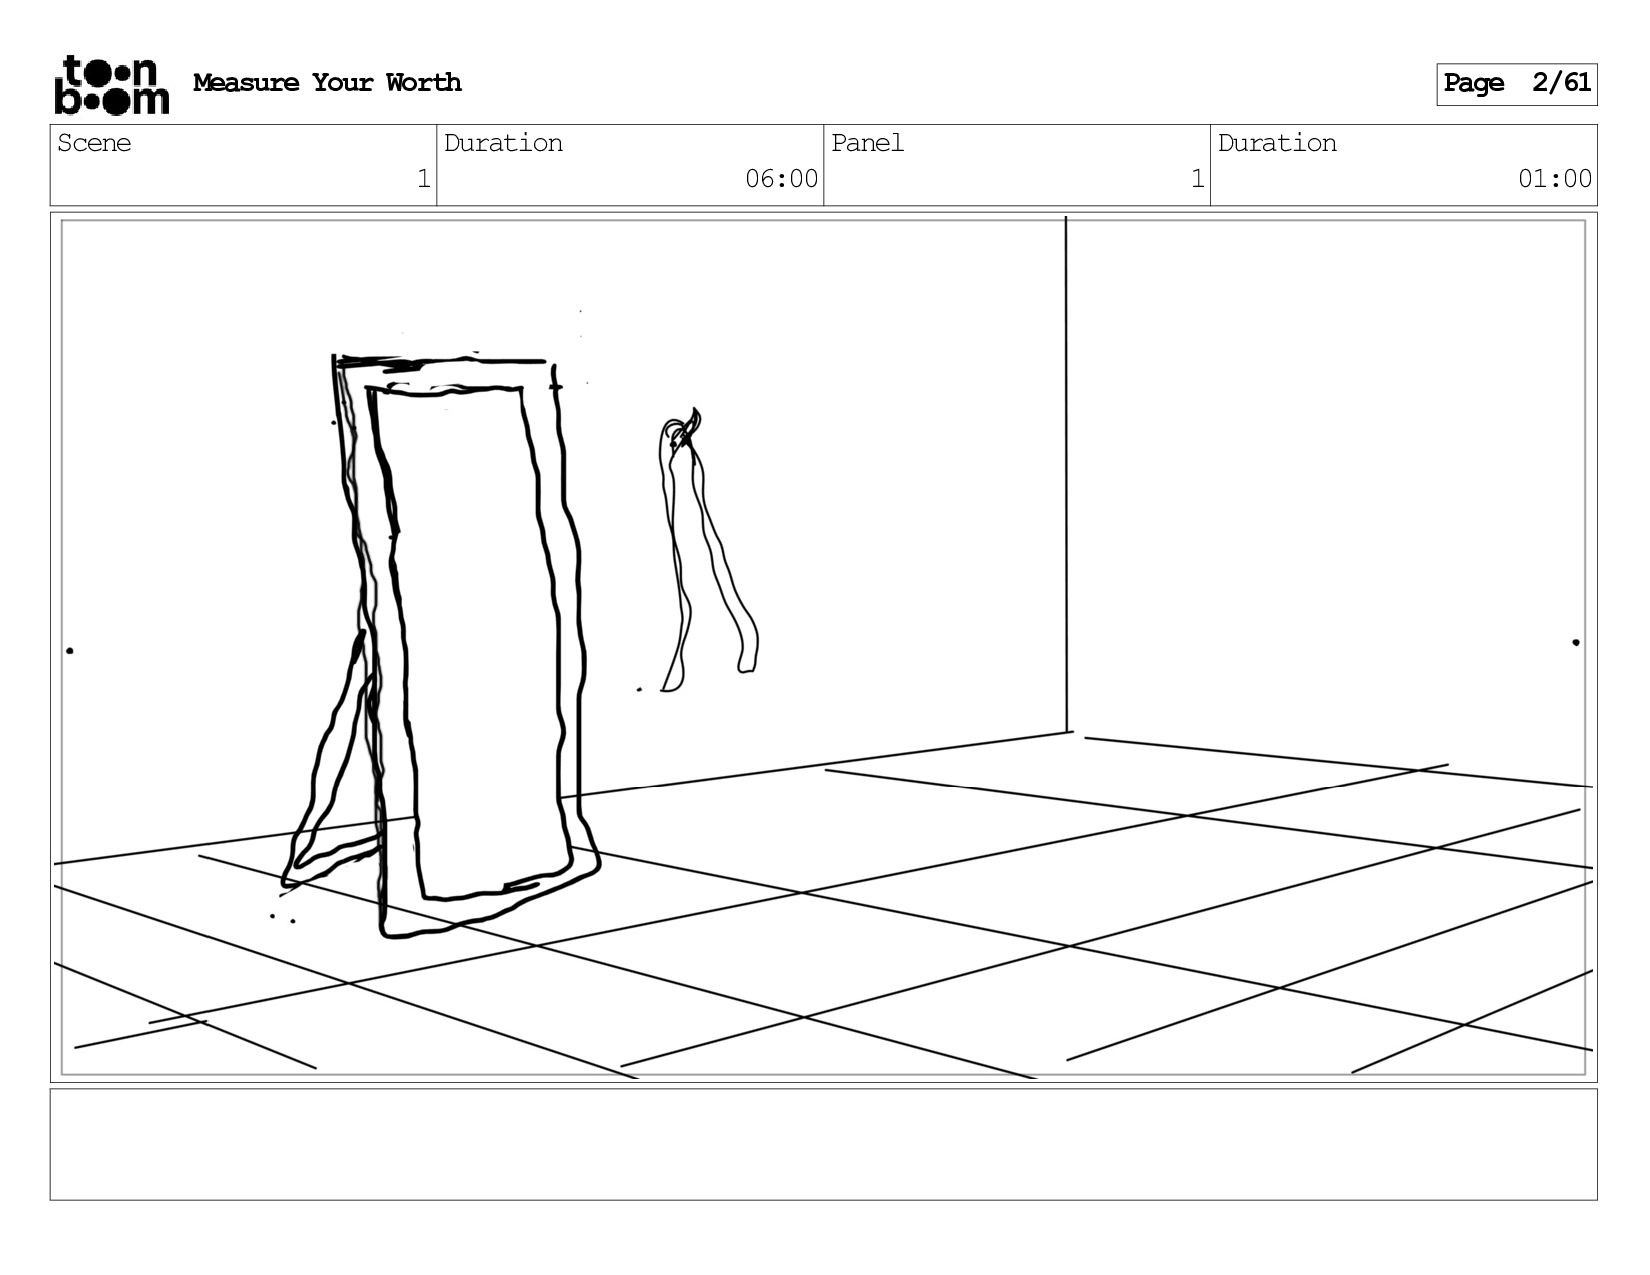Viewport: 1650px width, 1275px height.
Task: Select the title 'Measure Your Worth'
Action: point(327,83)
